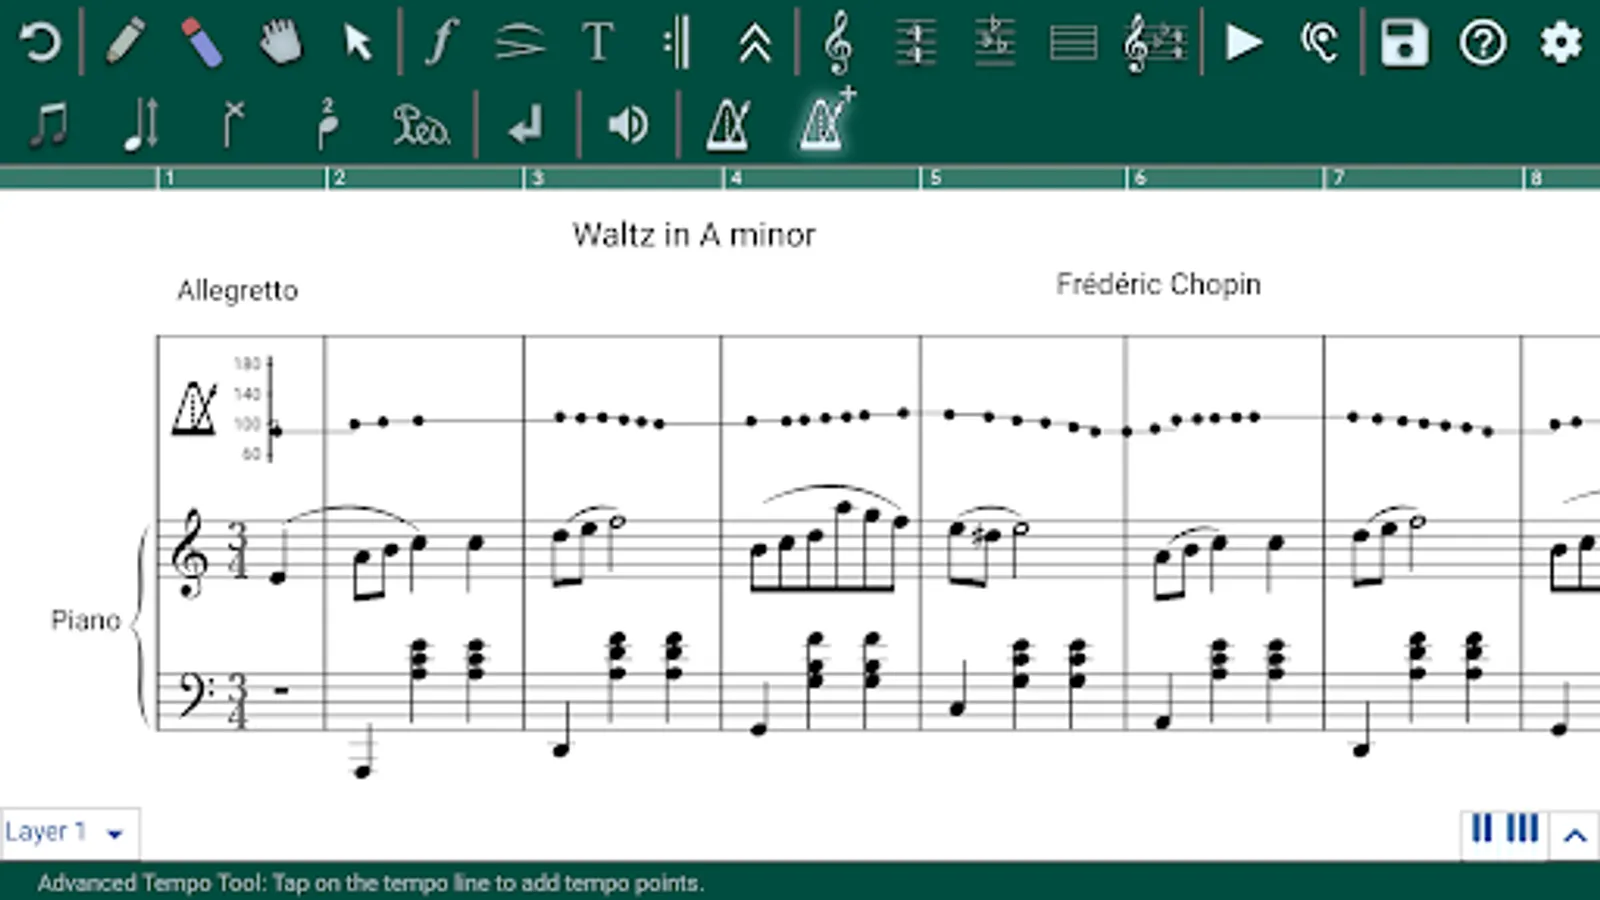Click the metronome icon on the tempo track
1600x900 pixels.
pyautogui.click(x=194, y=408)
